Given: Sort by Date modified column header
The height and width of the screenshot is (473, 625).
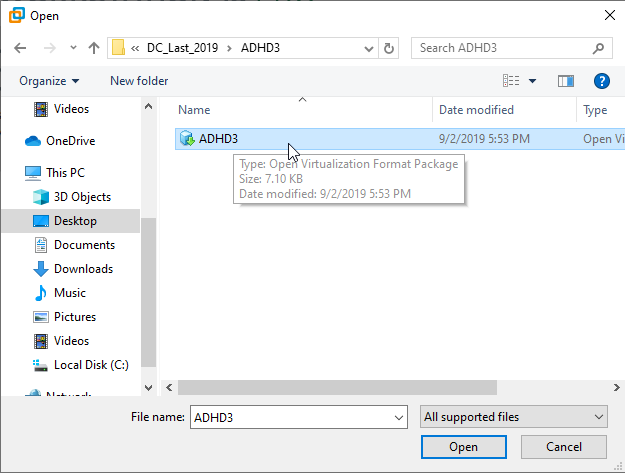Looking at the screenshot, I should pyautogui.click(x=476, y=110).
